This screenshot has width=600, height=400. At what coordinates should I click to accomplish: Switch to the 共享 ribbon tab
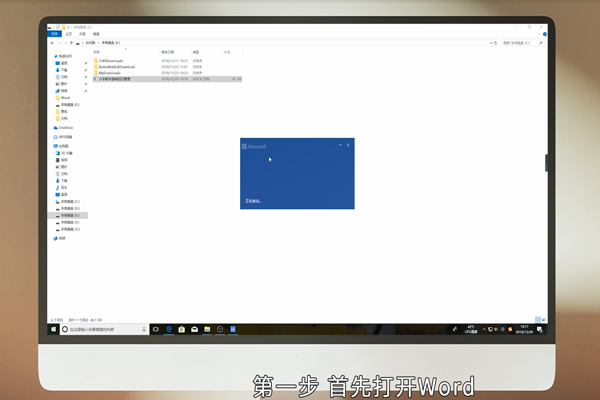click(x=82, y=34)
